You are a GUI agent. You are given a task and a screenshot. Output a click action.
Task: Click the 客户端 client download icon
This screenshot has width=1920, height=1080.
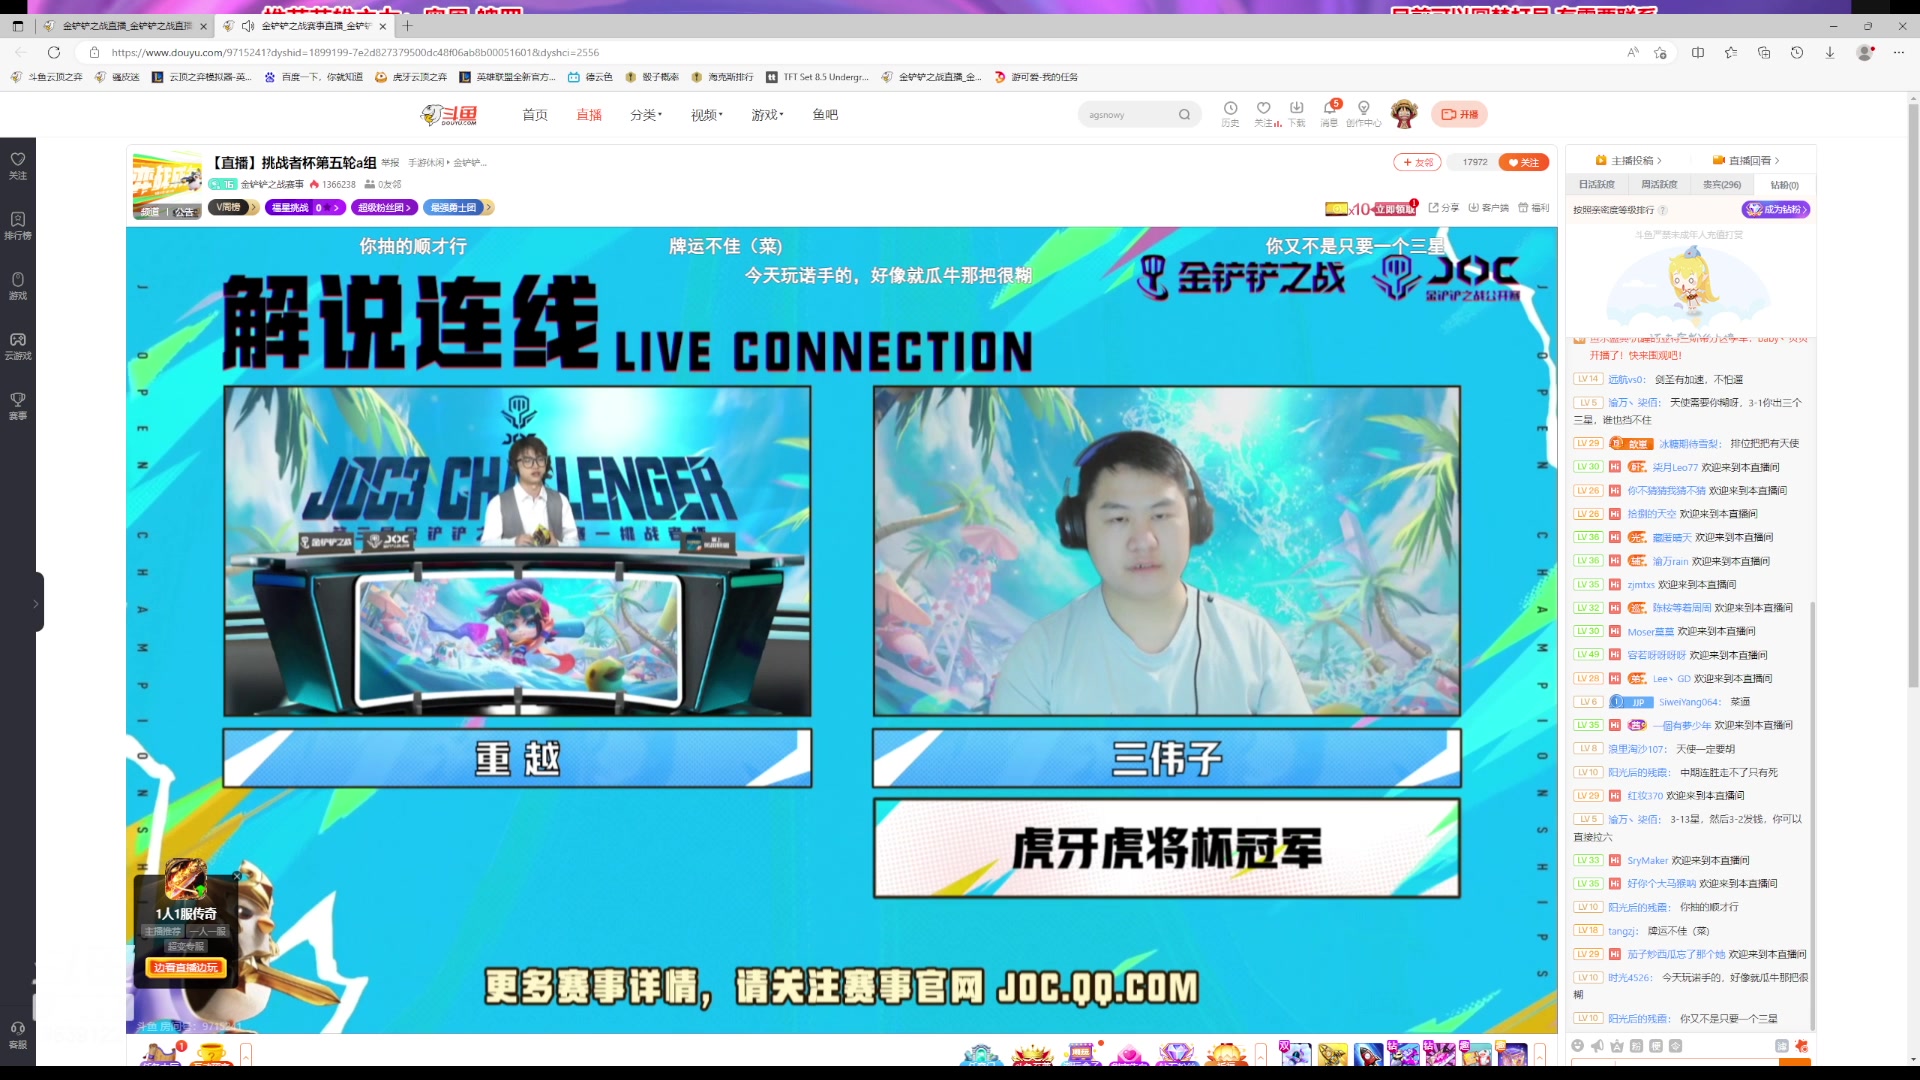coord(1489,208)
